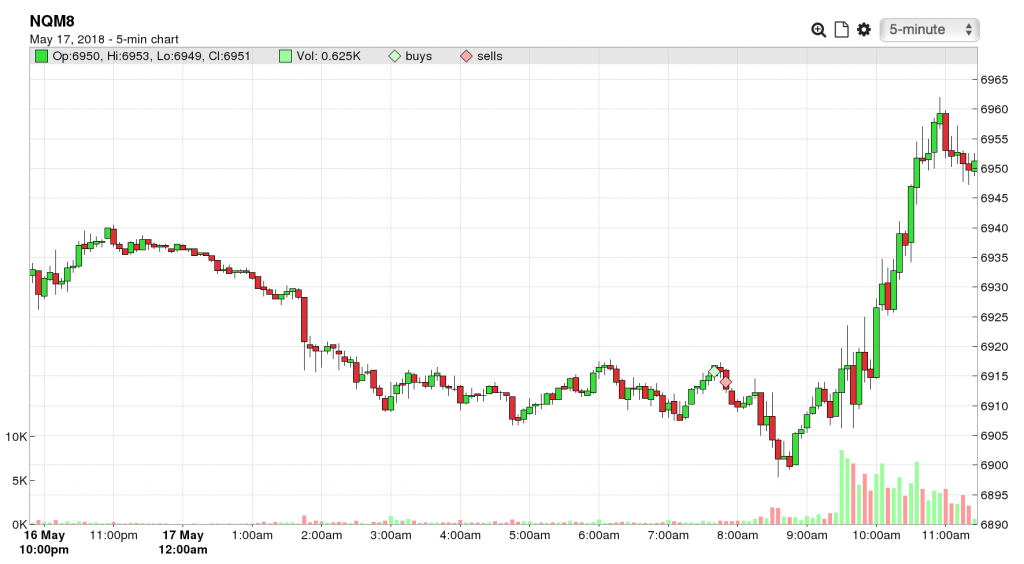The image size is (1024, 564).
Task: Click the 6960 price axis label
Action: tap(994, 109)
